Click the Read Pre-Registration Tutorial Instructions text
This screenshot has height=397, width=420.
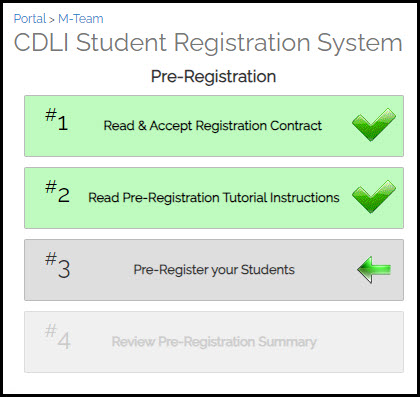coord(214,198)
